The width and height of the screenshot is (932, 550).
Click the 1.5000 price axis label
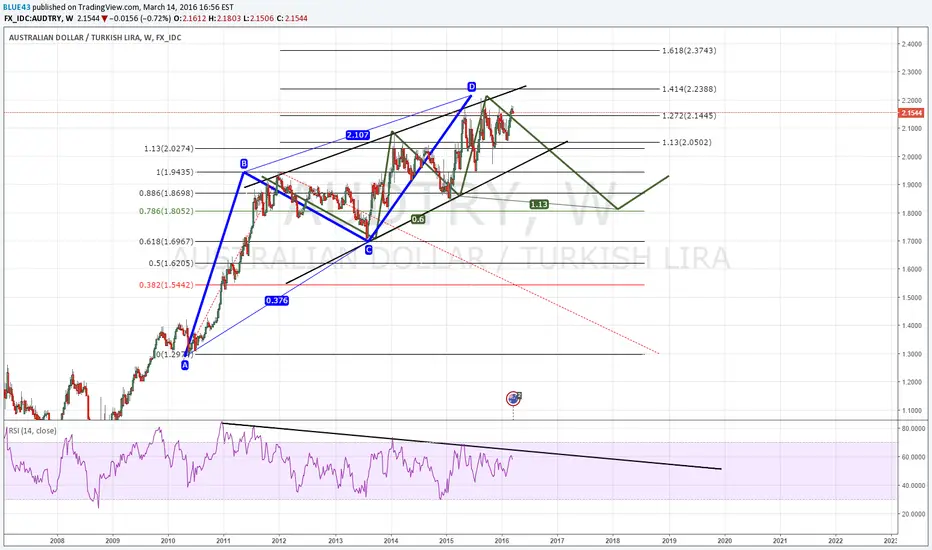click(911, 297)
